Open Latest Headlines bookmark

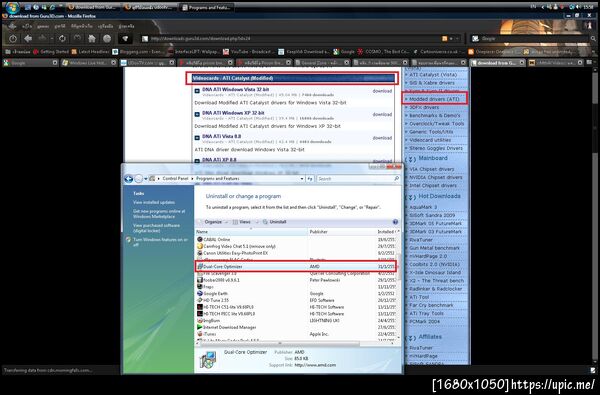(90, 52)
